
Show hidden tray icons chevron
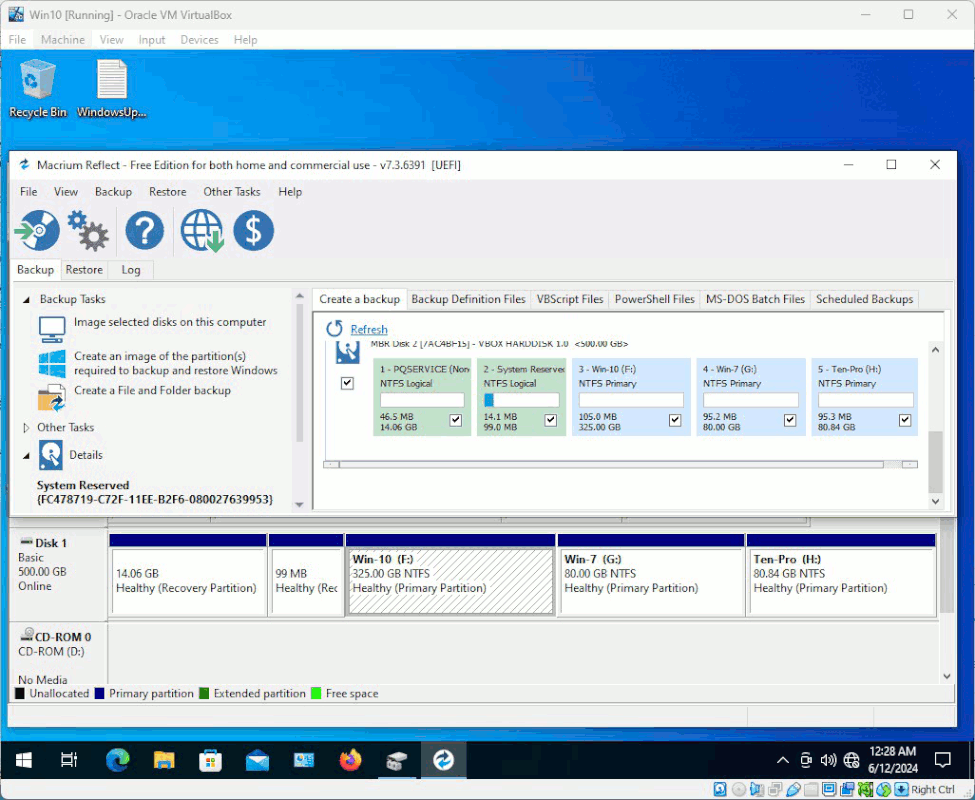pos(783,760)
